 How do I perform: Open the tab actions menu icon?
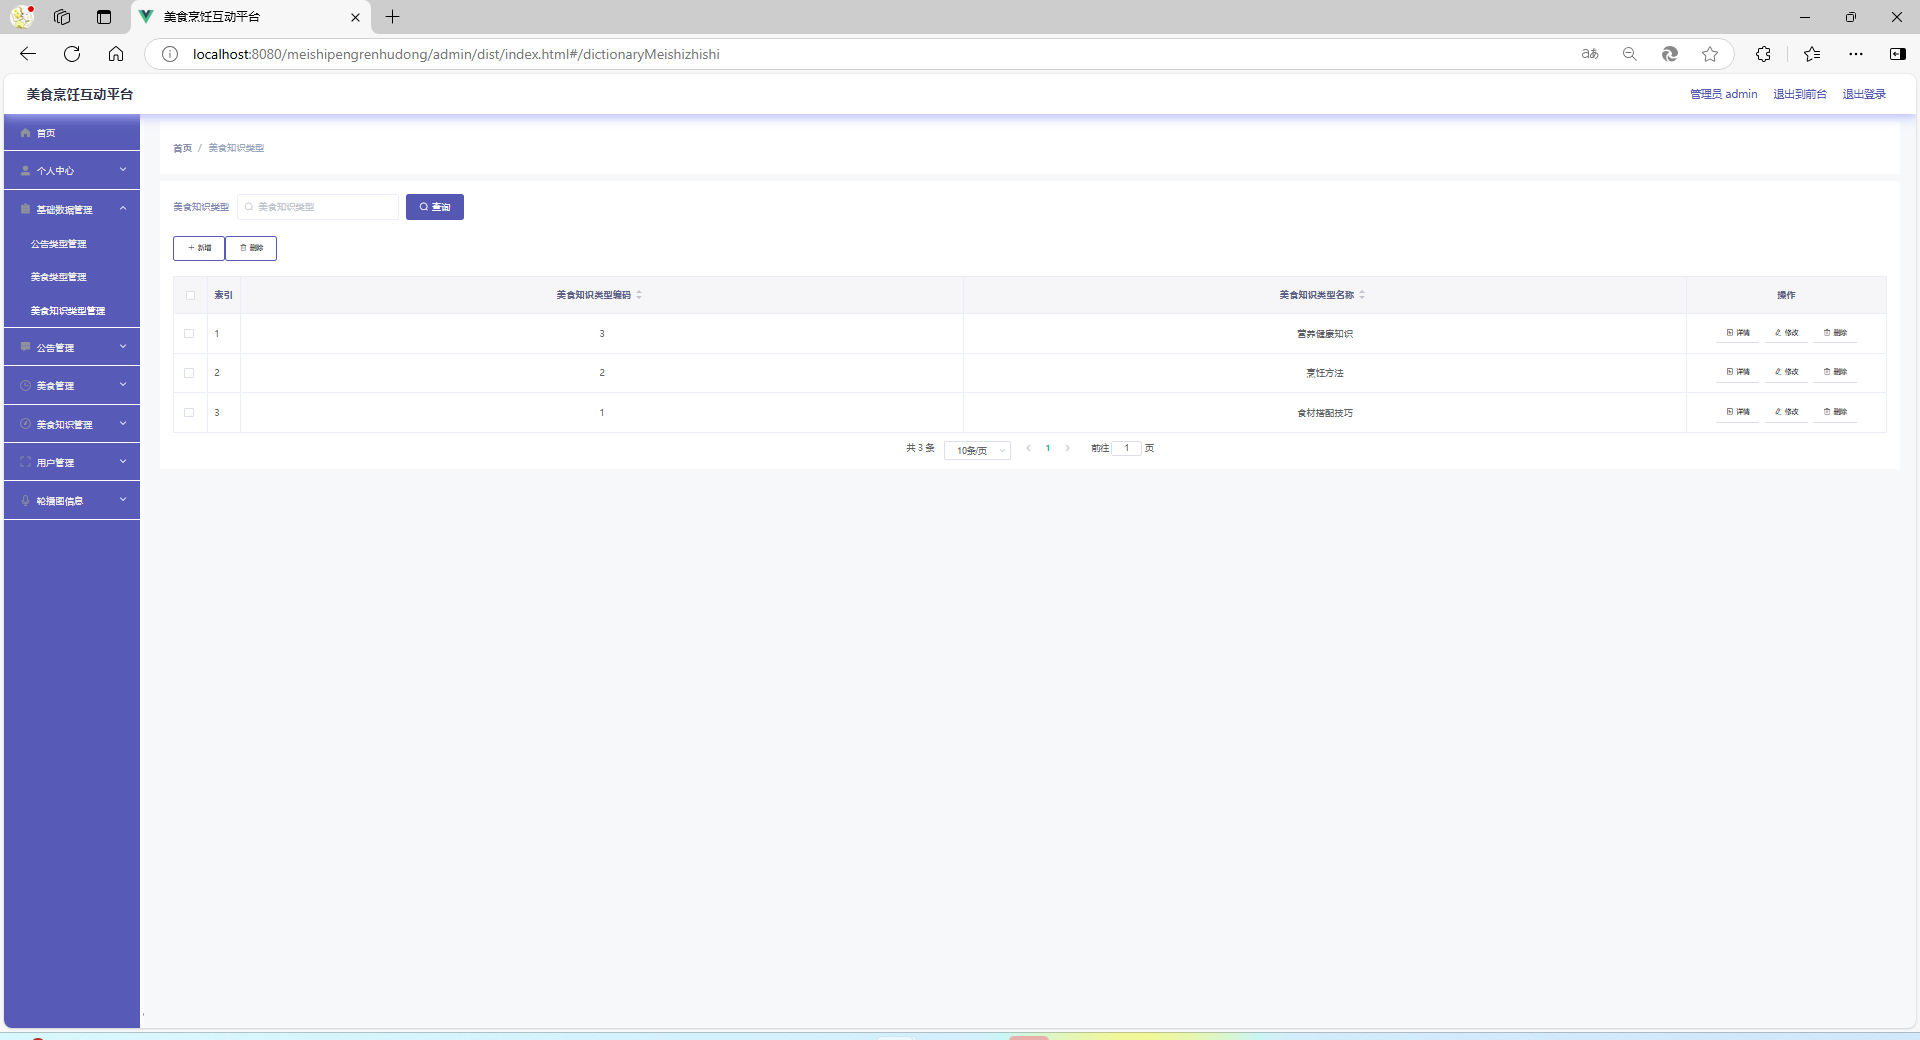pyautogui.click(x=104, y=17)
